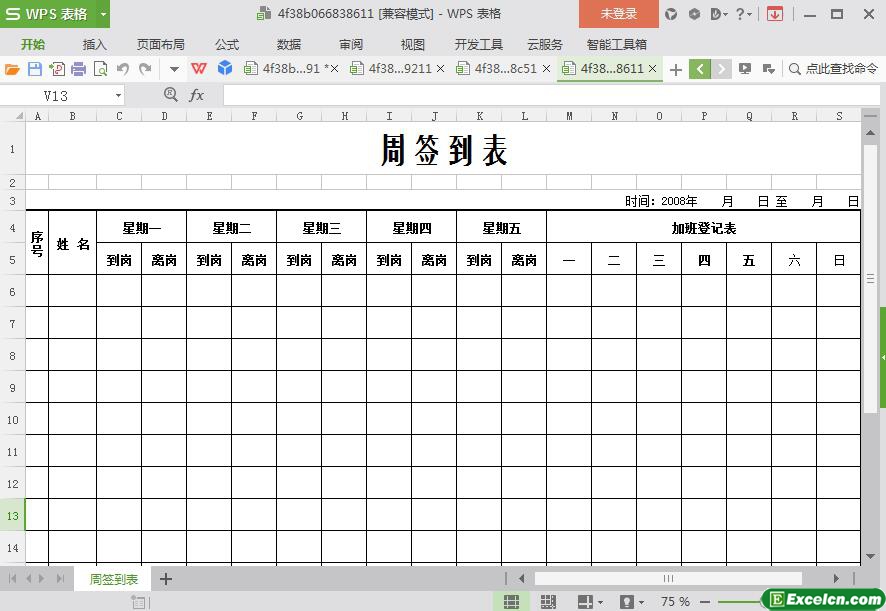Click into the formula bar input field
Viewport: 886px width, 611px height.
pyautogui.click(x=540, y=95)
